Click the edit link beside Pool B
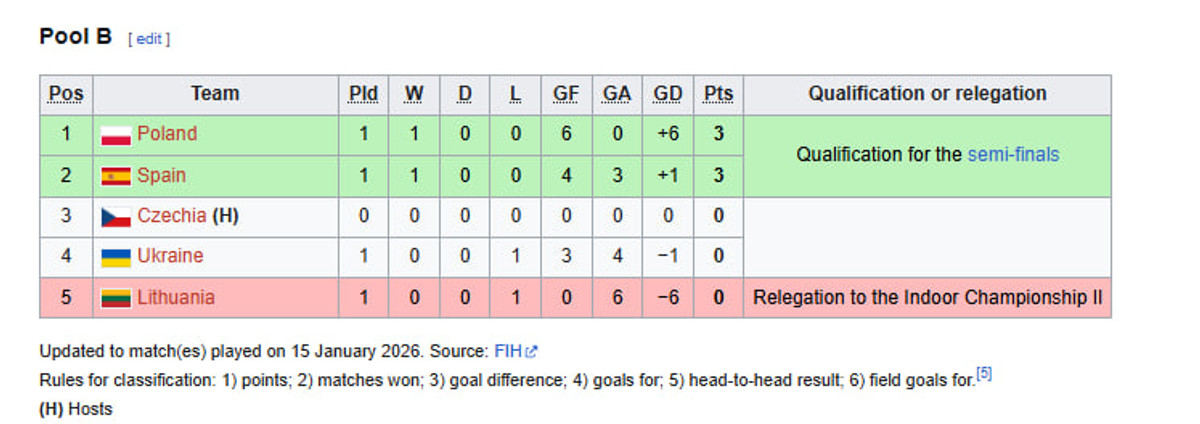1200x424 pixels. (x=148, y=39)
